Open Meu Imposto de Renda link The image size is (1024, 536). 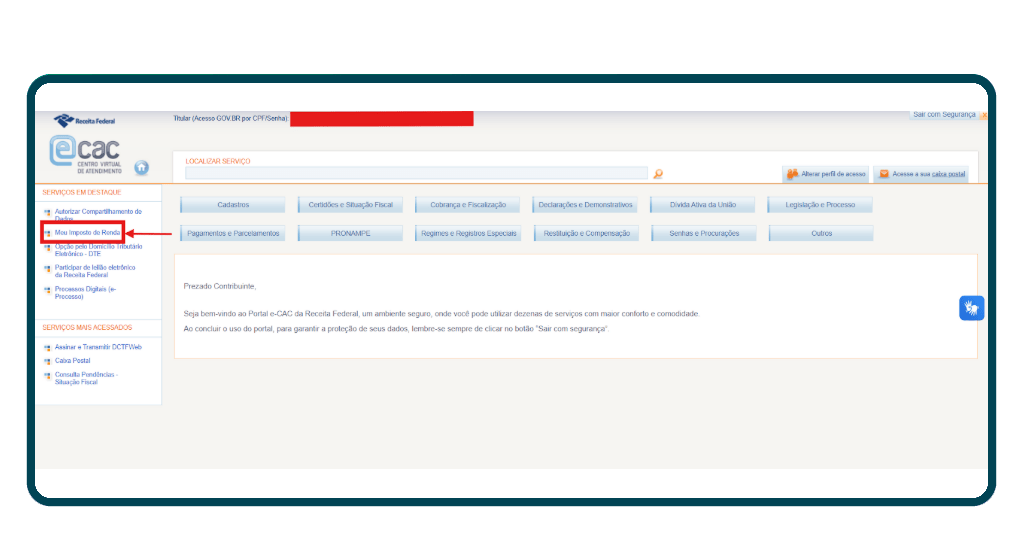[88, 233]
